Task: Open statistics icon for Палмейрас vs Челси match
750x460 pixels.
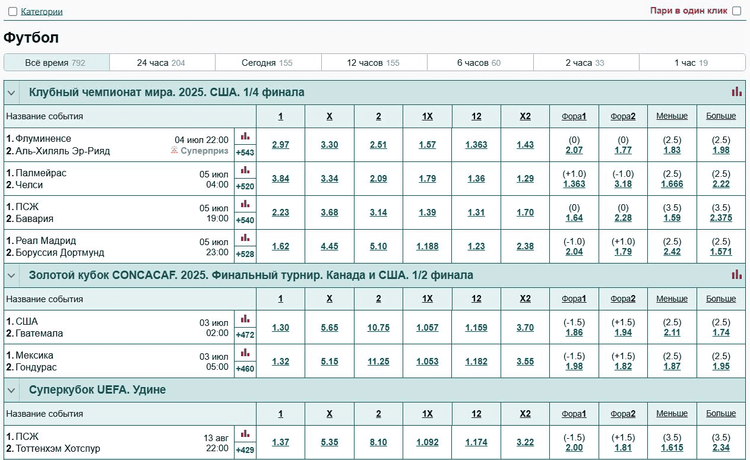Action: point(245,171)
